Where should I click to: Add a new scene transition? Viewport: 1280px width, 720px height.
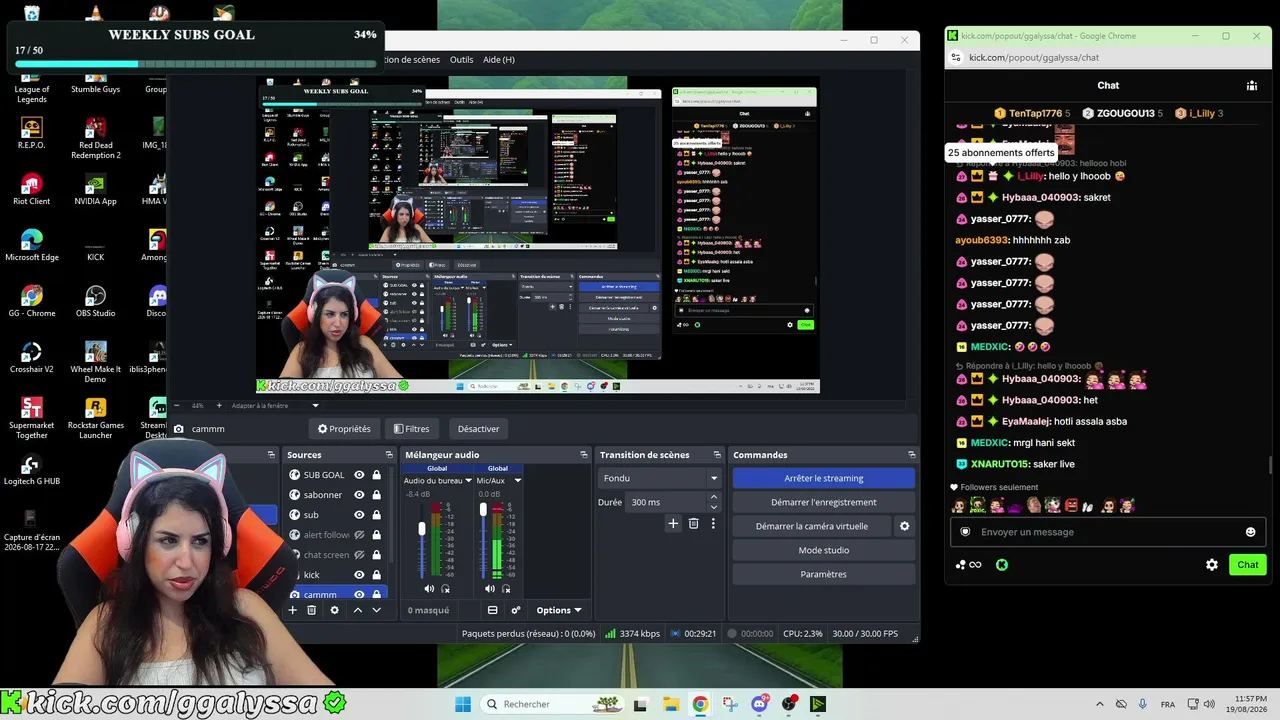click(x=673, y=523)
